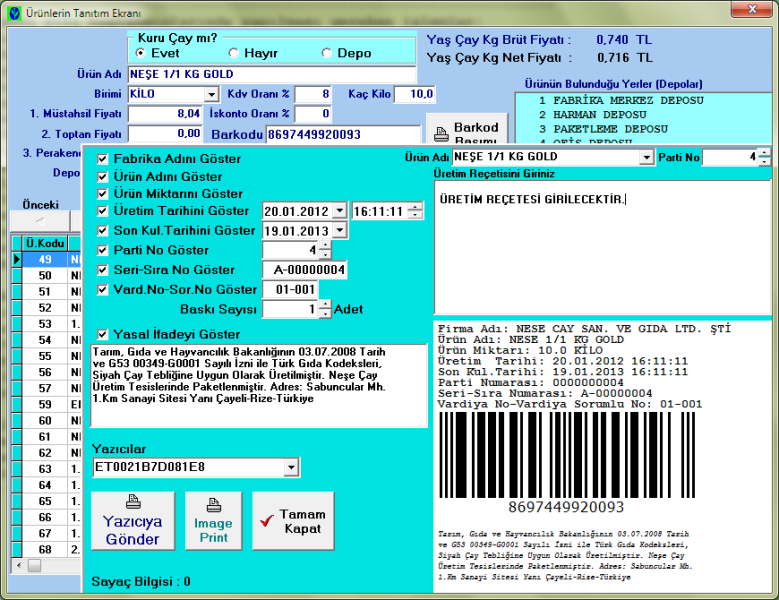Image resolution: width=779 pixels, height=600 pixels.
Task: Disable Yasal İfadeyi Göster checkbox
Action: point(103,334)
